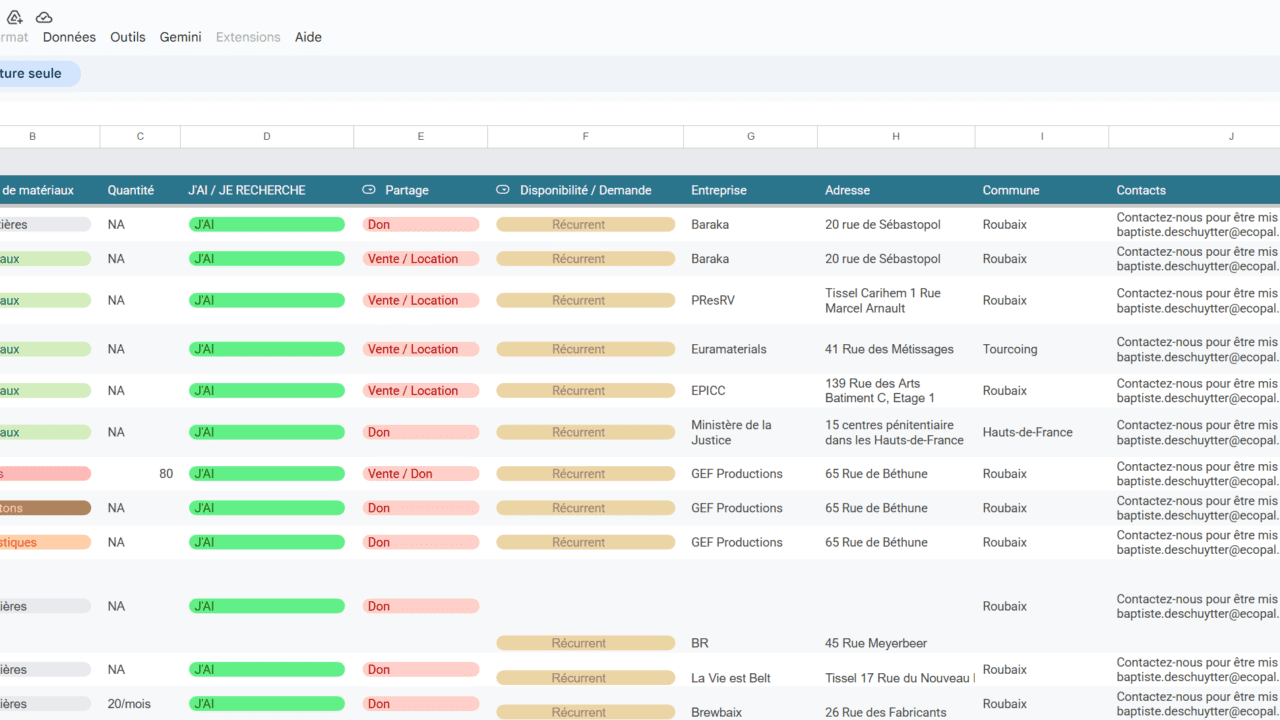Viewport: 1280px width, 720px height.
Task: Open the Données menu
Action: click(69, 37)
